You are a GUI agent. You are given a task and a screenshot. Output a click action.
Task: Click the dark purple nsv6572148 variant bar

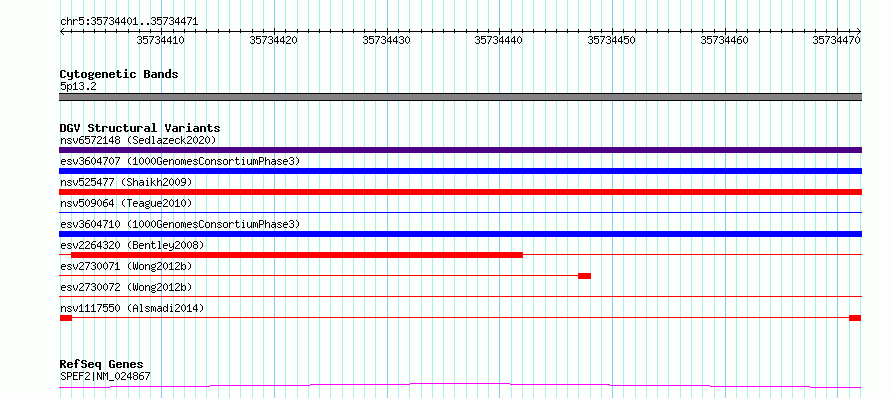pyautogui.click(x=460, y=150)
